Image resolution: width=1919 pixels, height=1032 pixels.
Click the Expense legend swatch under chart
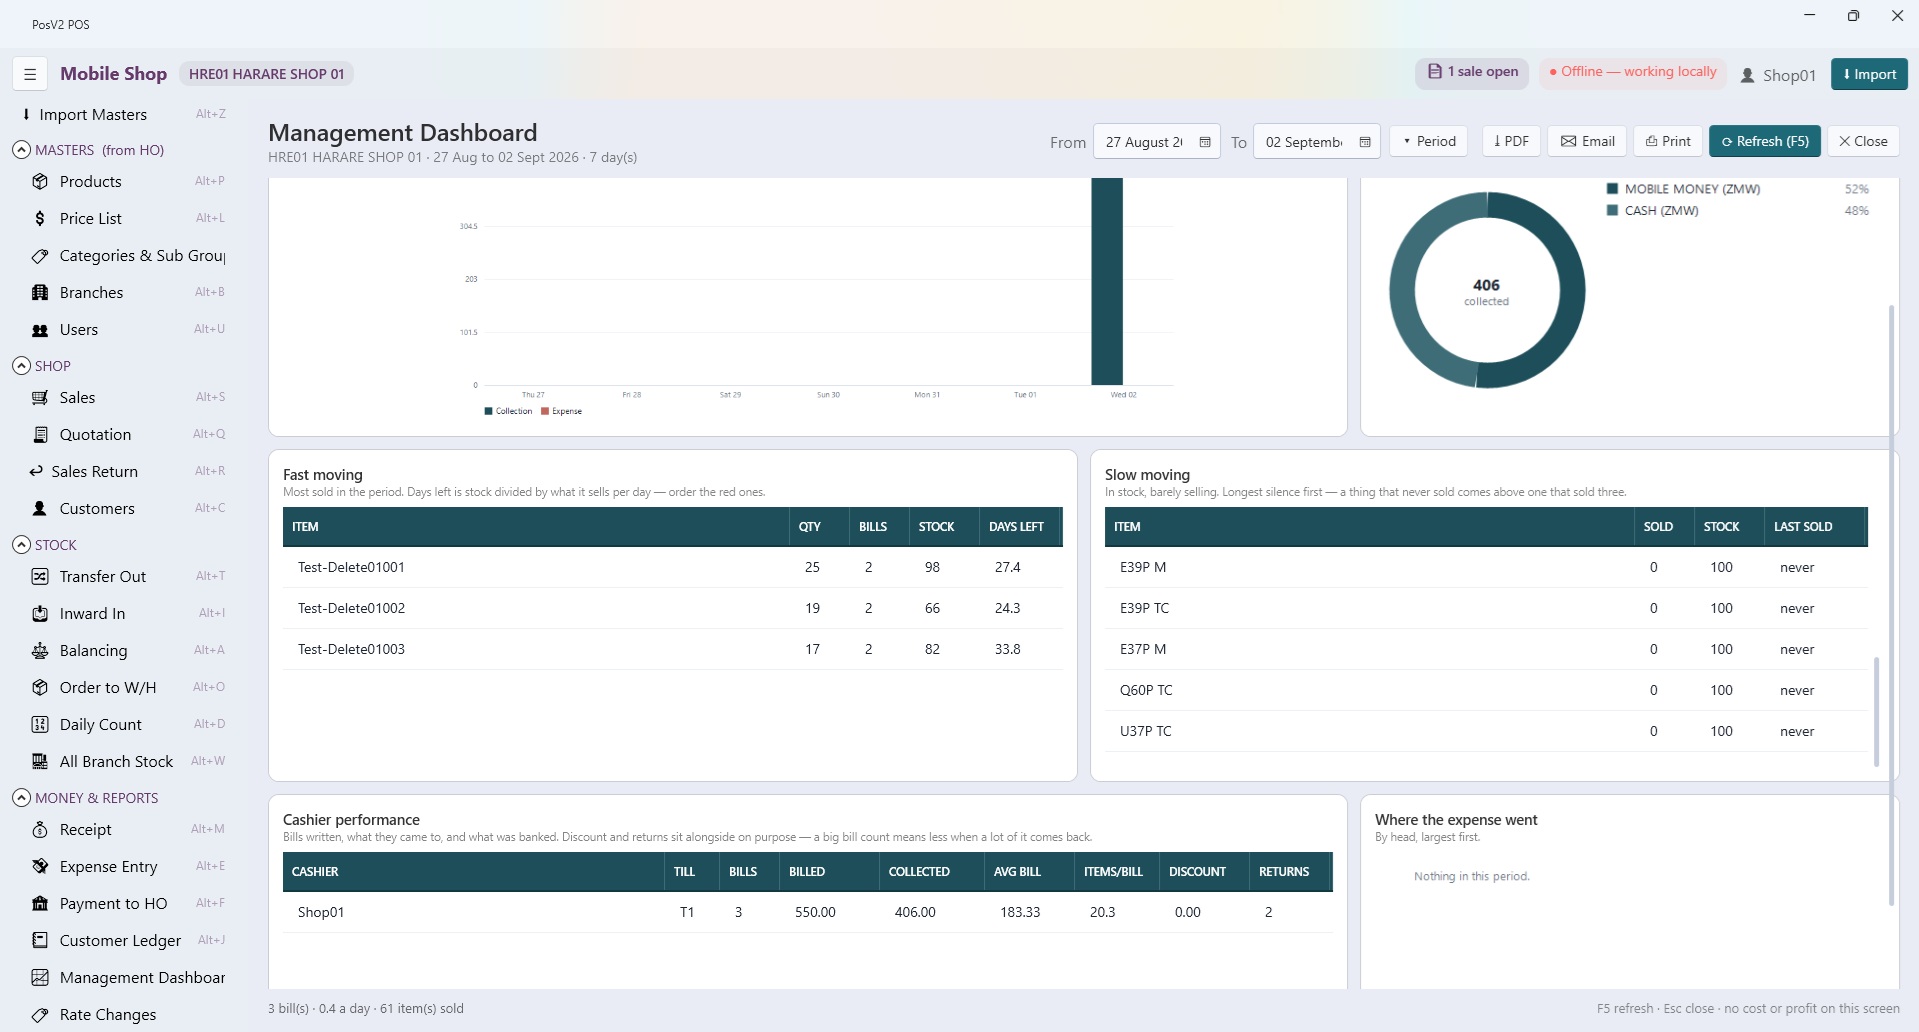pos(545,411)
